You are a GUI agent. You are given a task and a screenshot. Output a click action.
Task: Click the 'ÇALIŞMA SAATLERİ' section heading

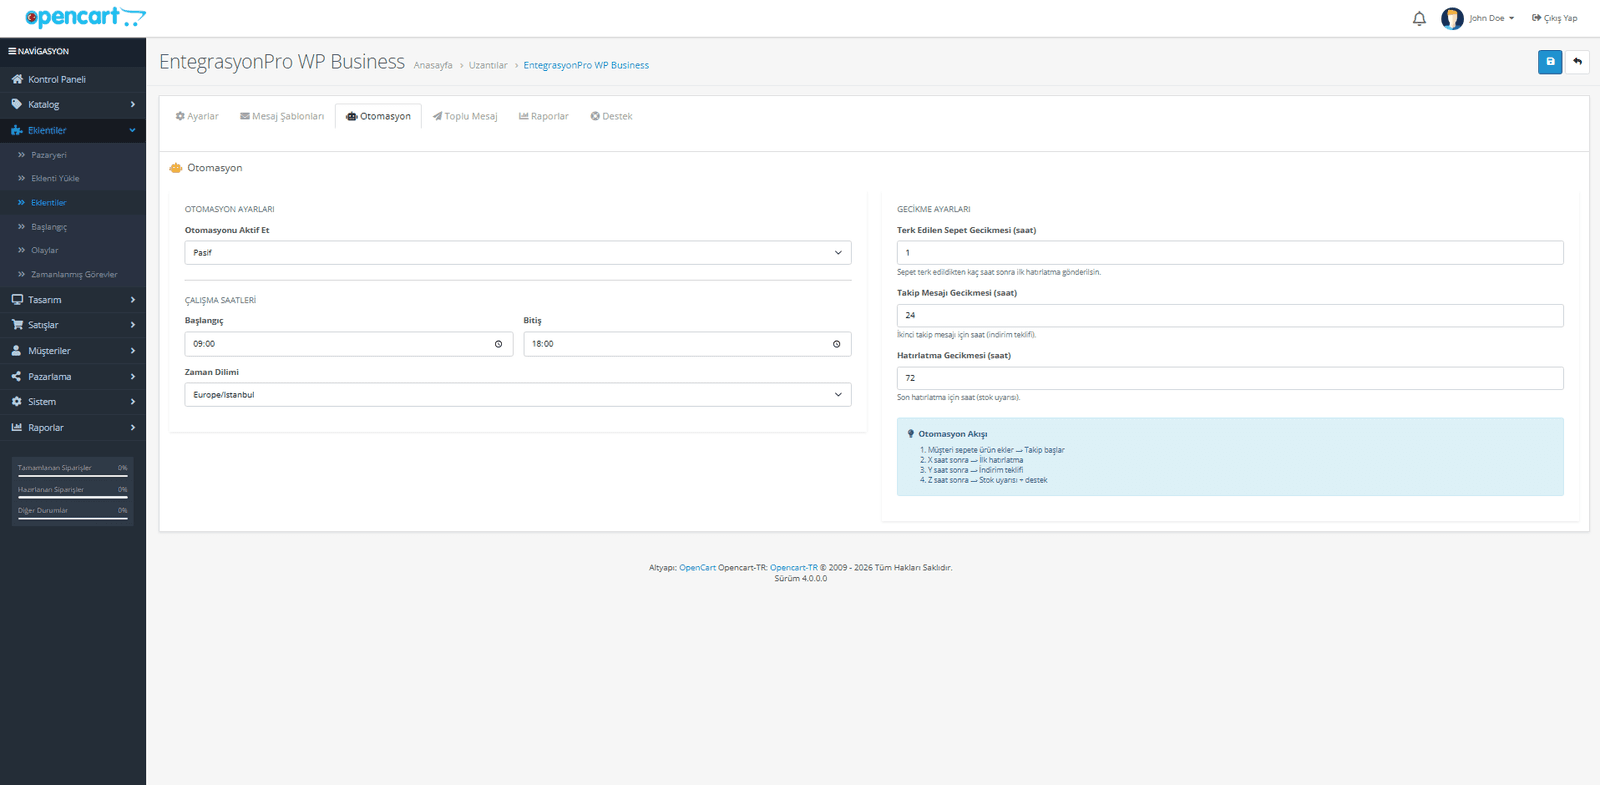[x=221, y=301]
